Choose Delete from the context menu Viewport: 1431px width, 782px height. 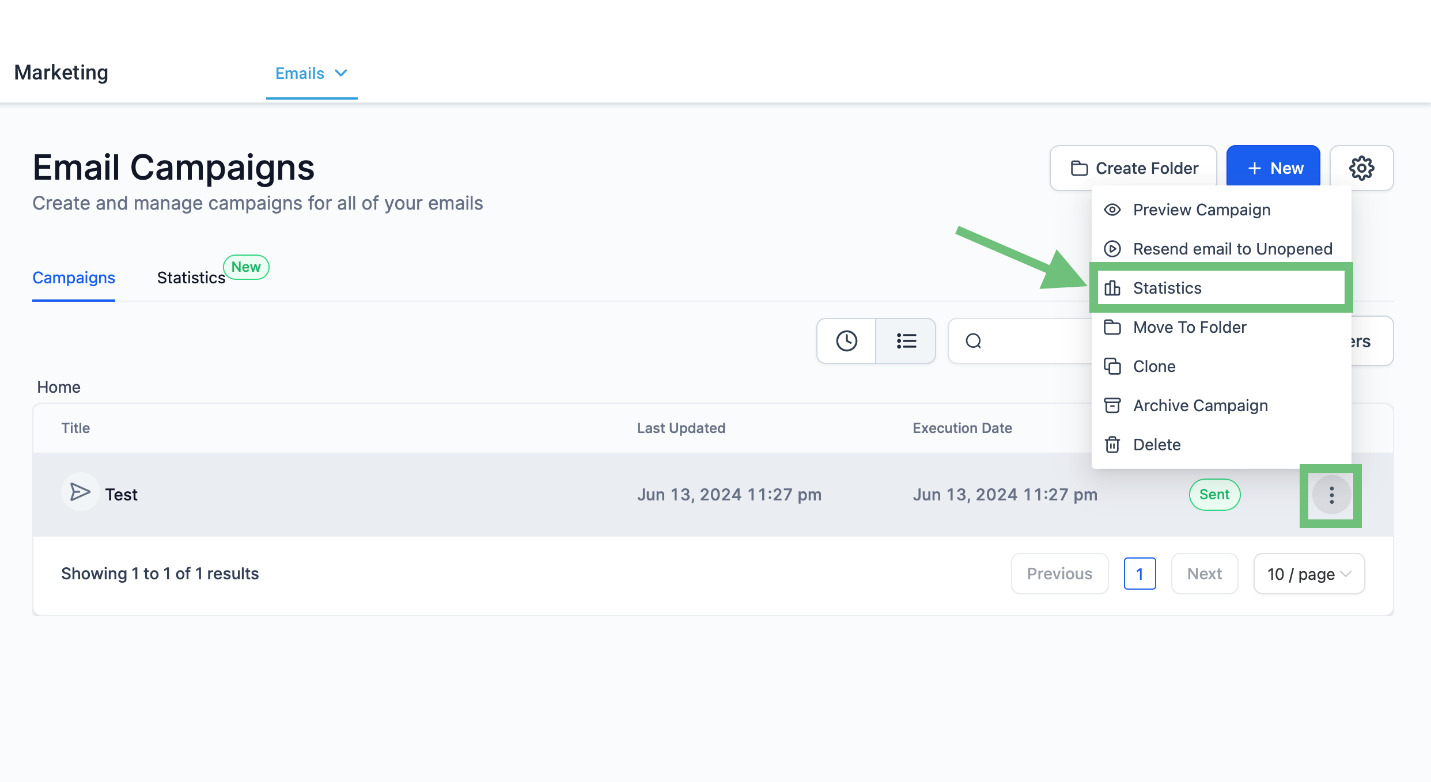click(1221, 445)
